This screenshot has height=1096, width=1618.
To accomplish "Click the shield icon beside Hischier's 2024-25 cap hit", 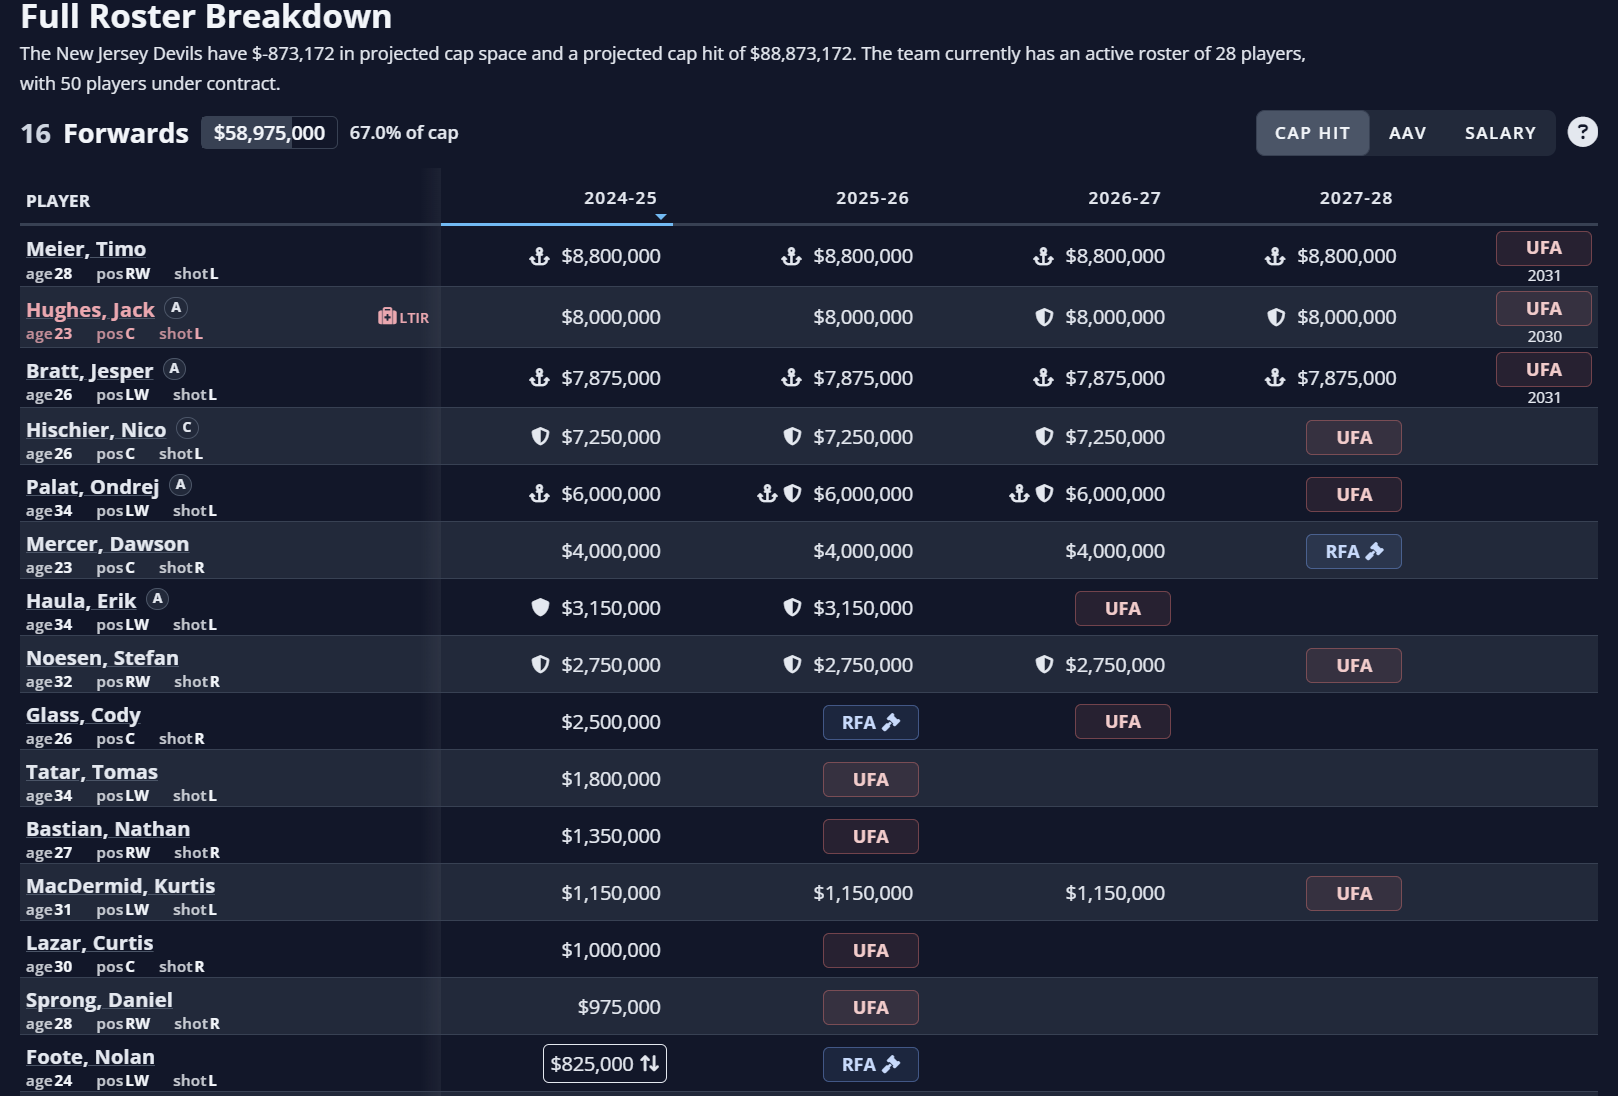I will pos(540,437).
